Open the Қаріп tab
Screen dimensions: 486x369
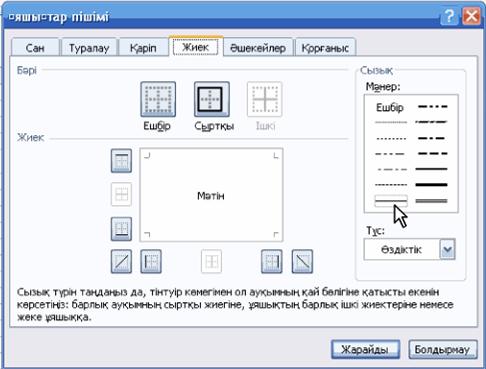tap(143, 48)
